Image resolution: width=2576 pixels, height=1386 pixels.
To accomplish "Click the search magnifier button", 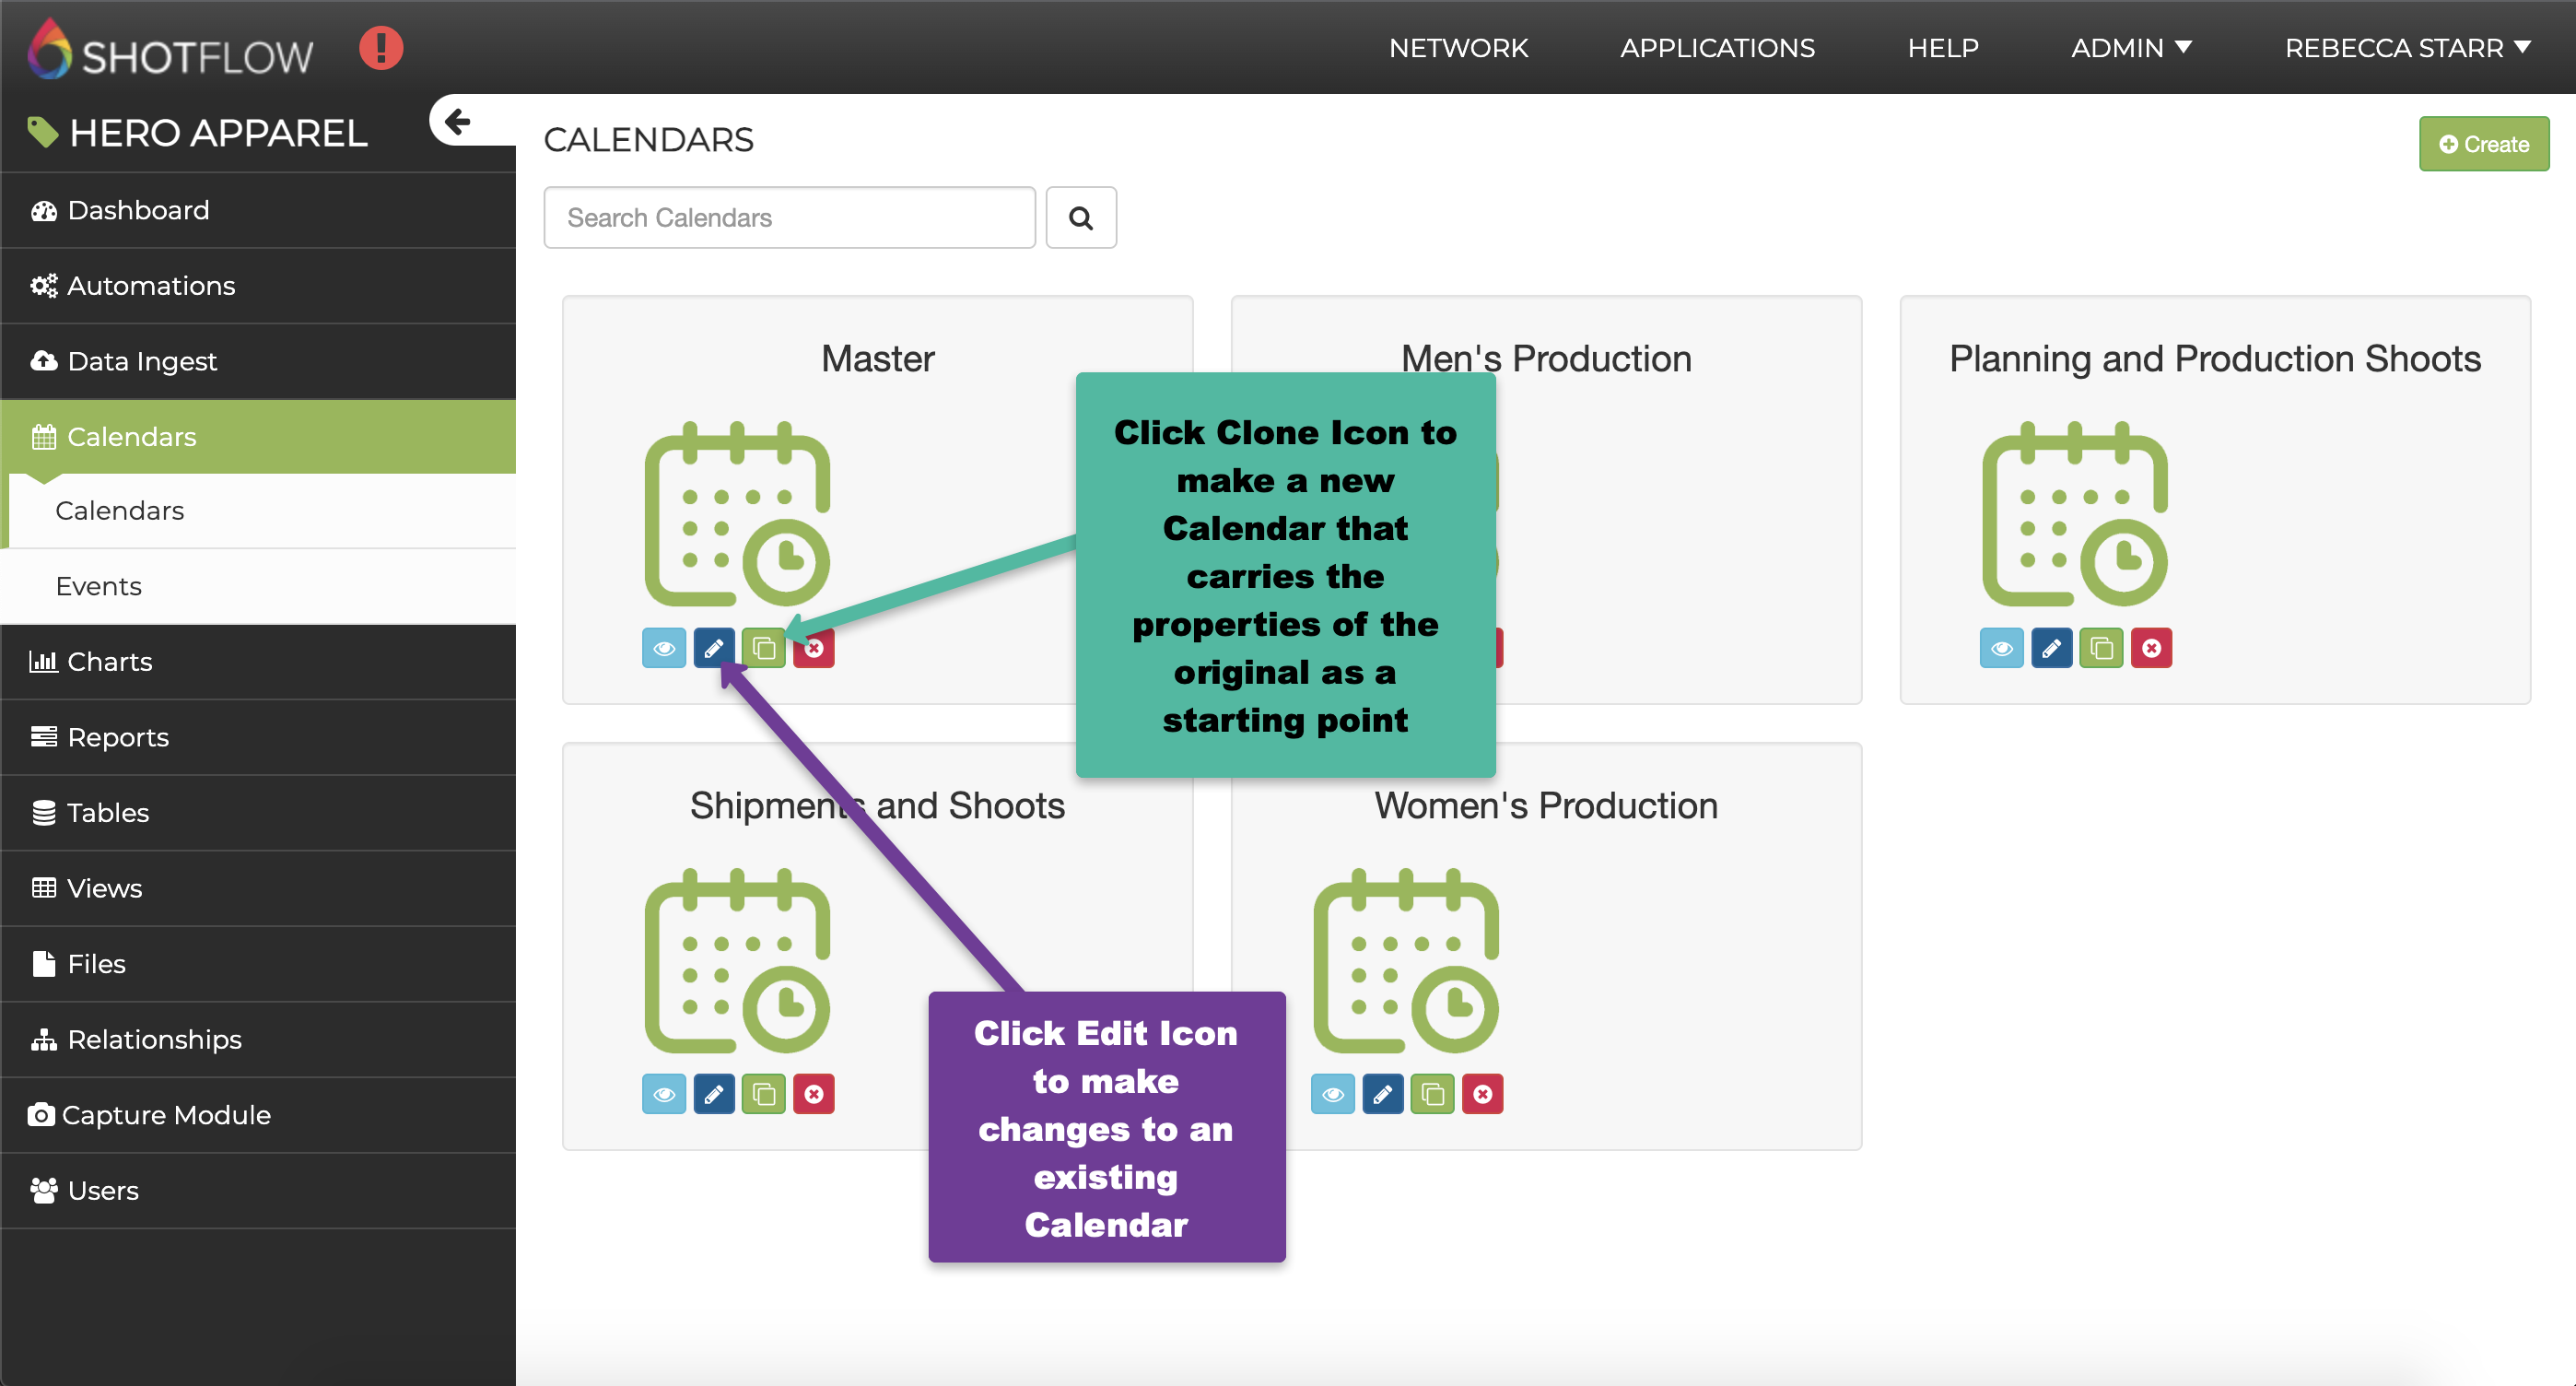I will [1080, 217].
